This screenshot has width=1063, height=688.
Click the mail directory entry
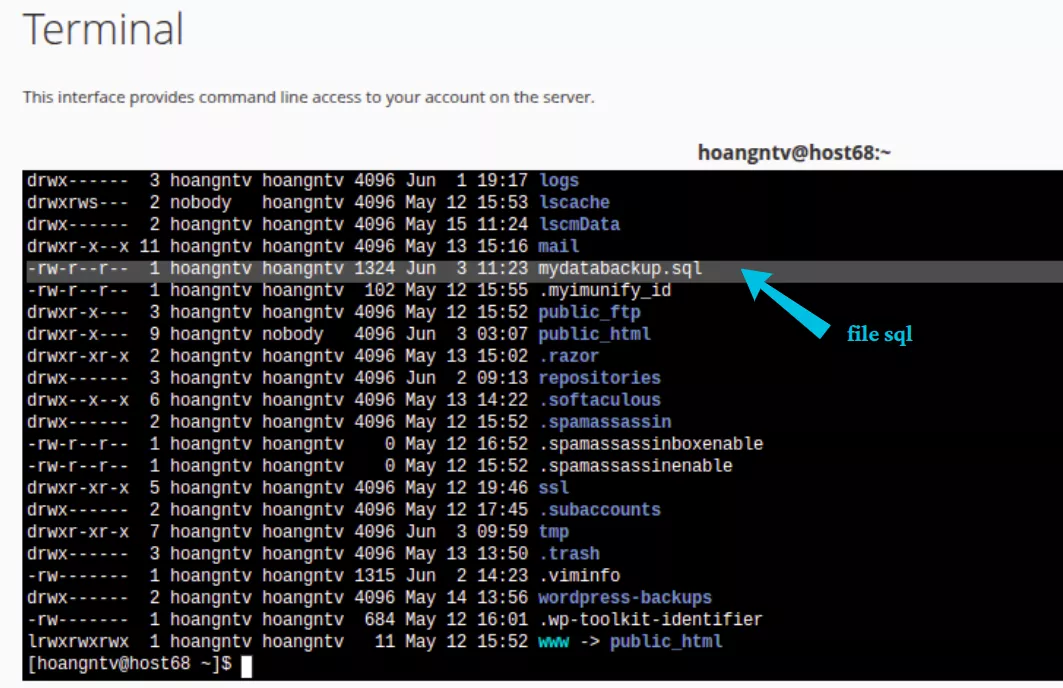point(556,246)
